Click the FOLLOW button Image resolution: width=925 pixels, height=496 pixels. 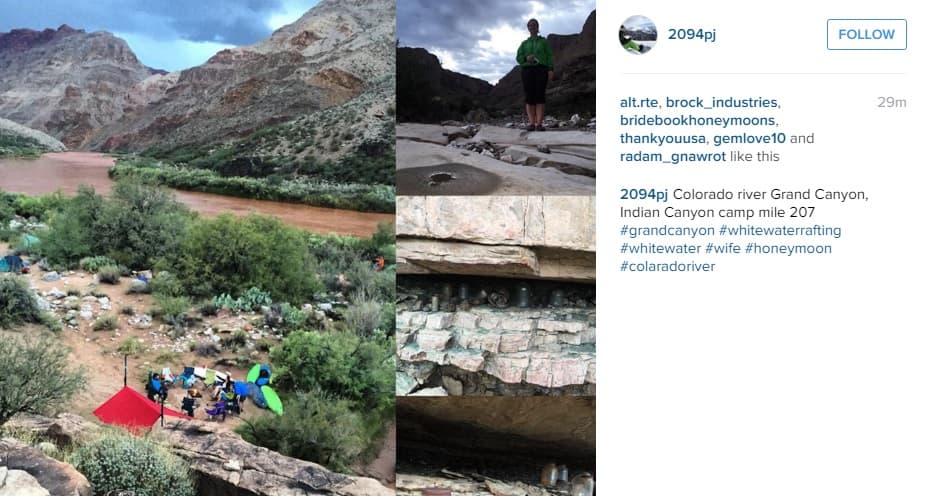point(866,34)
